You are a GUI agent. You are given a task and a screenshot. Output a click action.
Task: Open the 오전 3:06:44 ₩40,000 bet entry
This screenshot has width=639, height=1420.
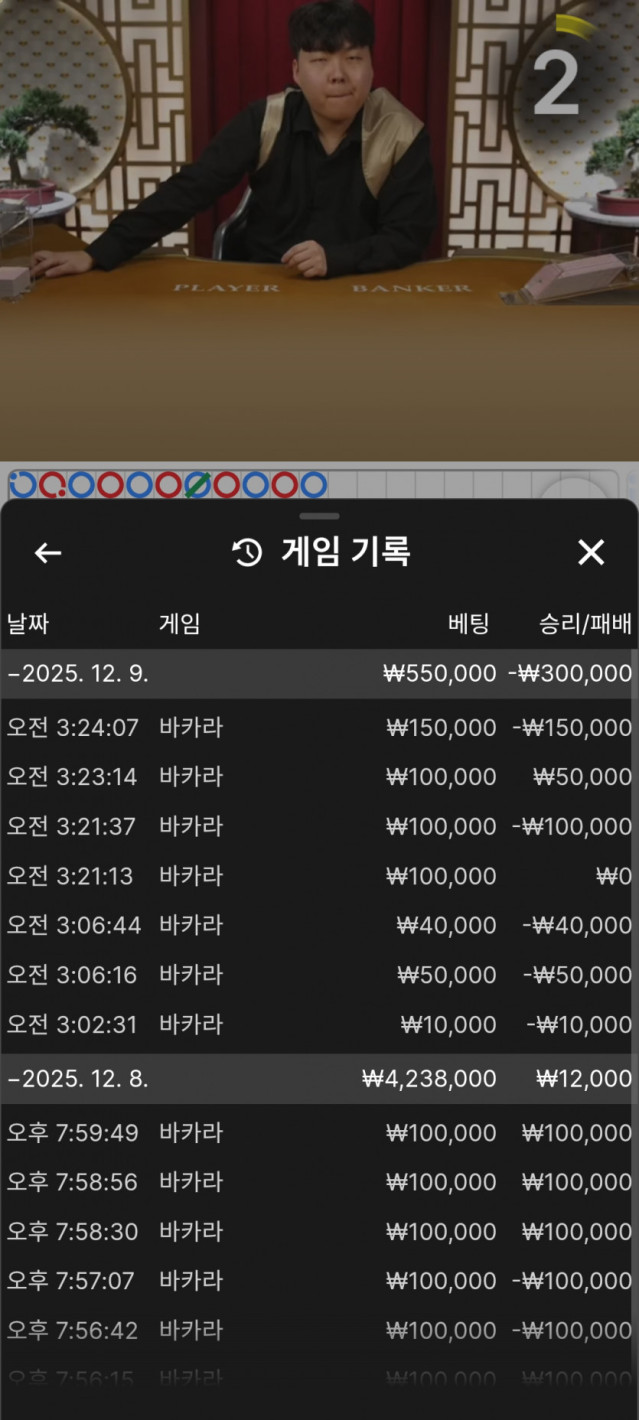[x=319, y=925]
